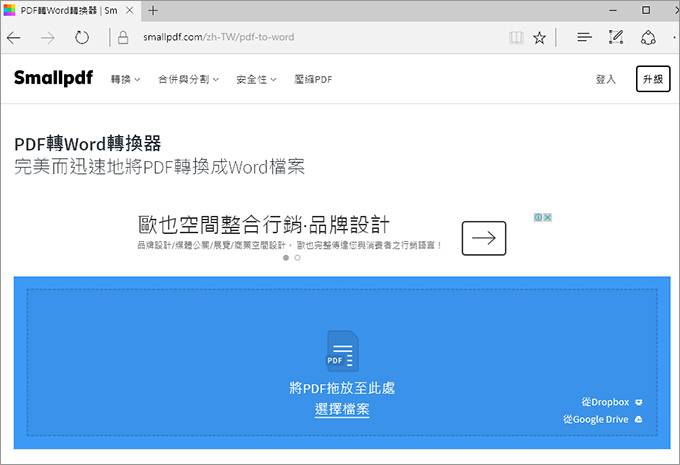
Task: Click the padlock site security icon
Action: coord(123,38)
